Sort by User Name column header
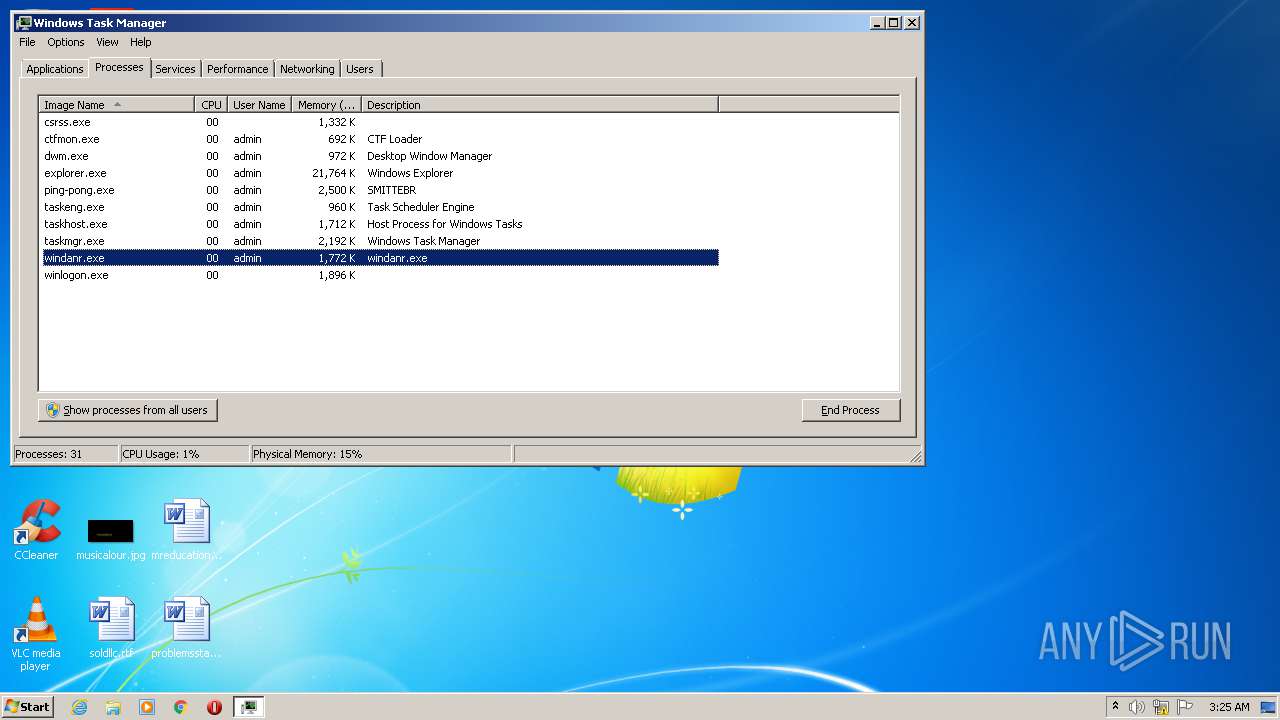 pos(259,105)
